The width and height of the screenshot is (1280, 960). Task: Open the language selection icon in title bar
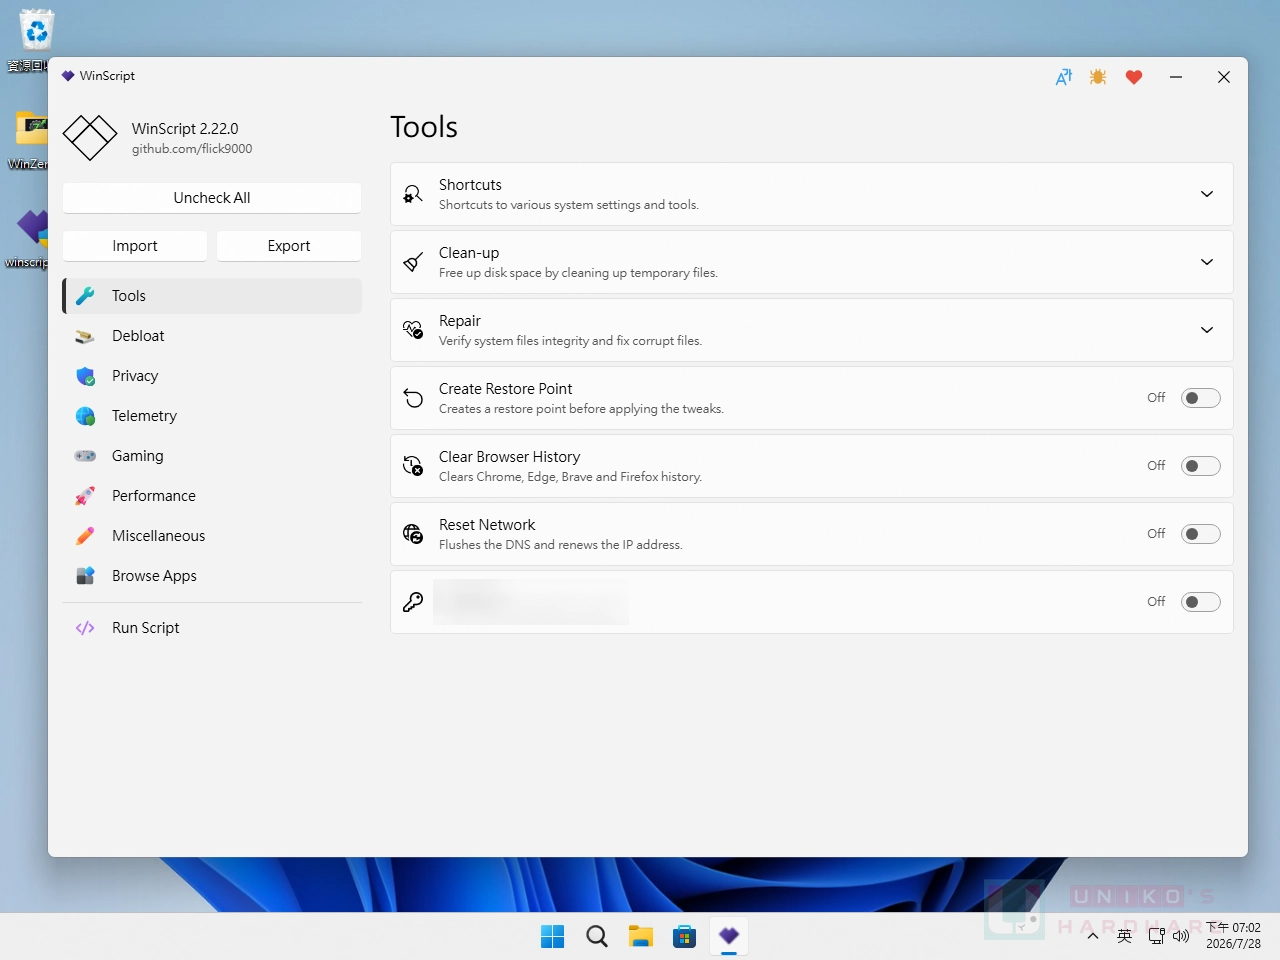click(x=1064, y=77)
